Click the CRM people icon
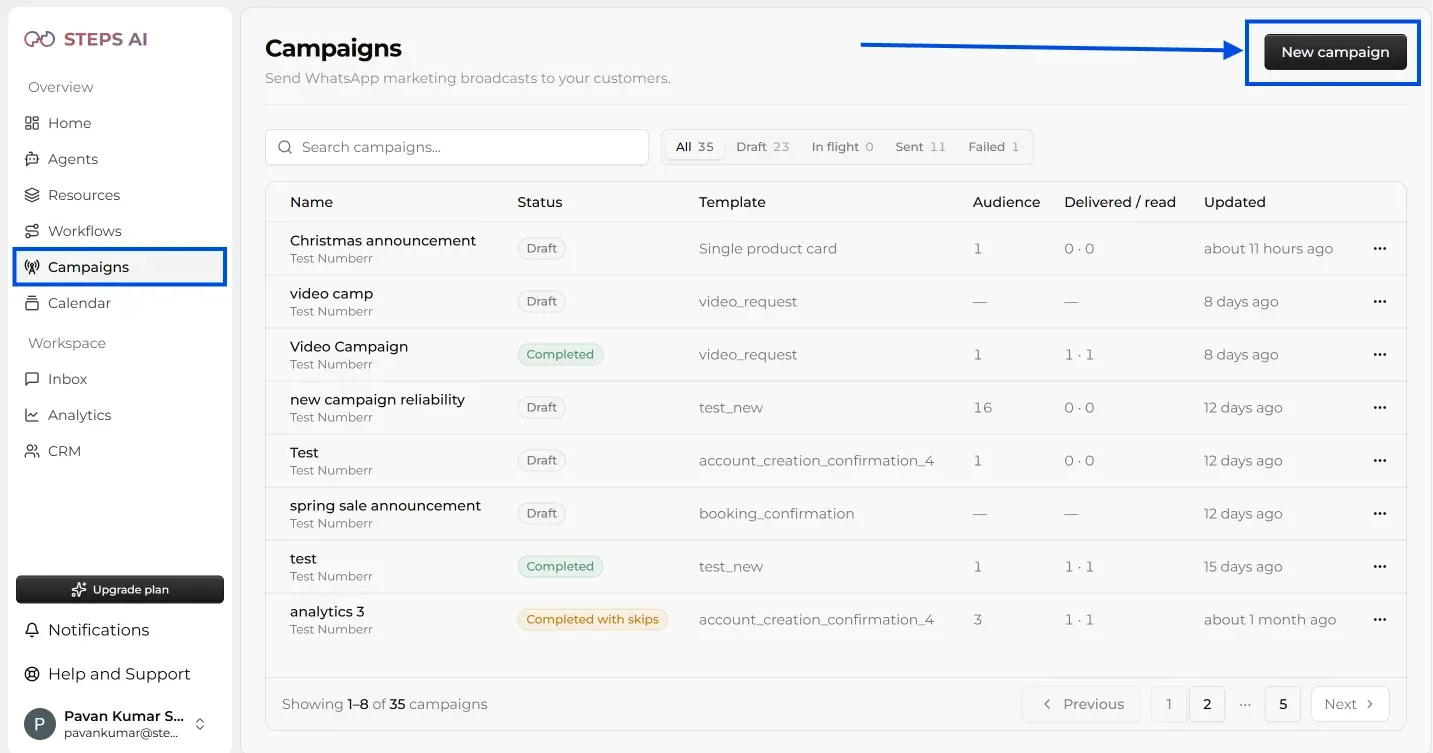This screenshot has width=1433, height=753. point(32,451)
